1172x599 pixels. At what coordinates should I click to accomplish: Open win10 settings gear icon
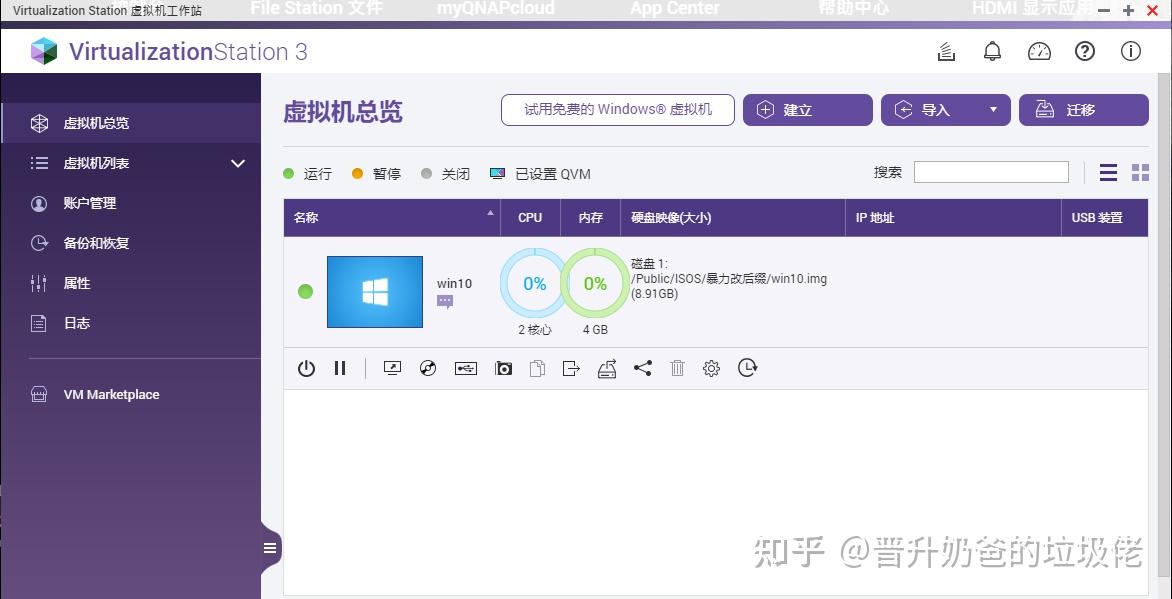(712, 368)
